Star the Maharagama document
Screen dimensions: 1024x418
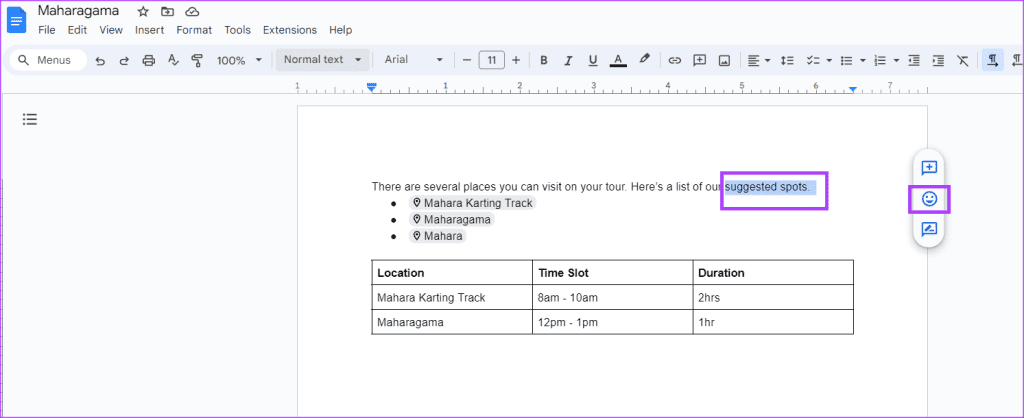[x=143, y=12]
